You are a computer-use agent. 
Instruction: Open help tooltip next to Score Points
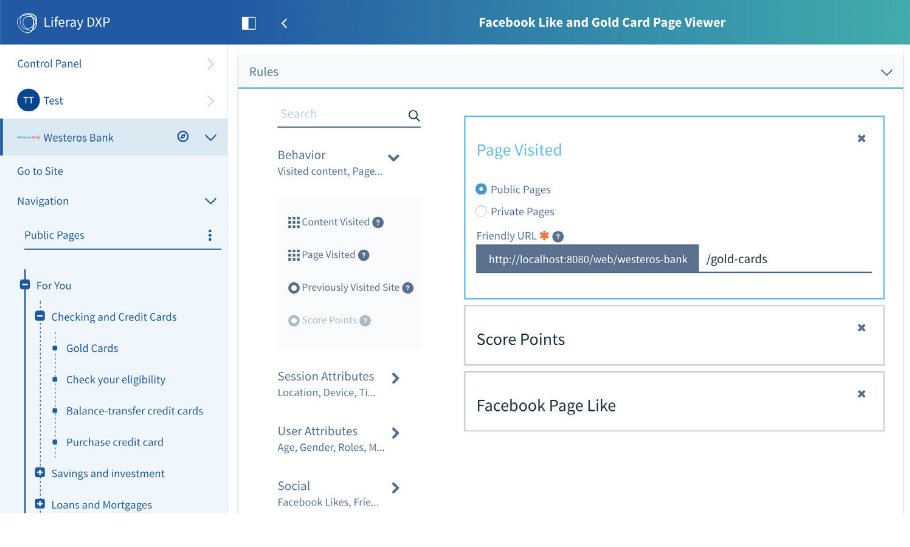pyautogui.click(x=365, y=320)
